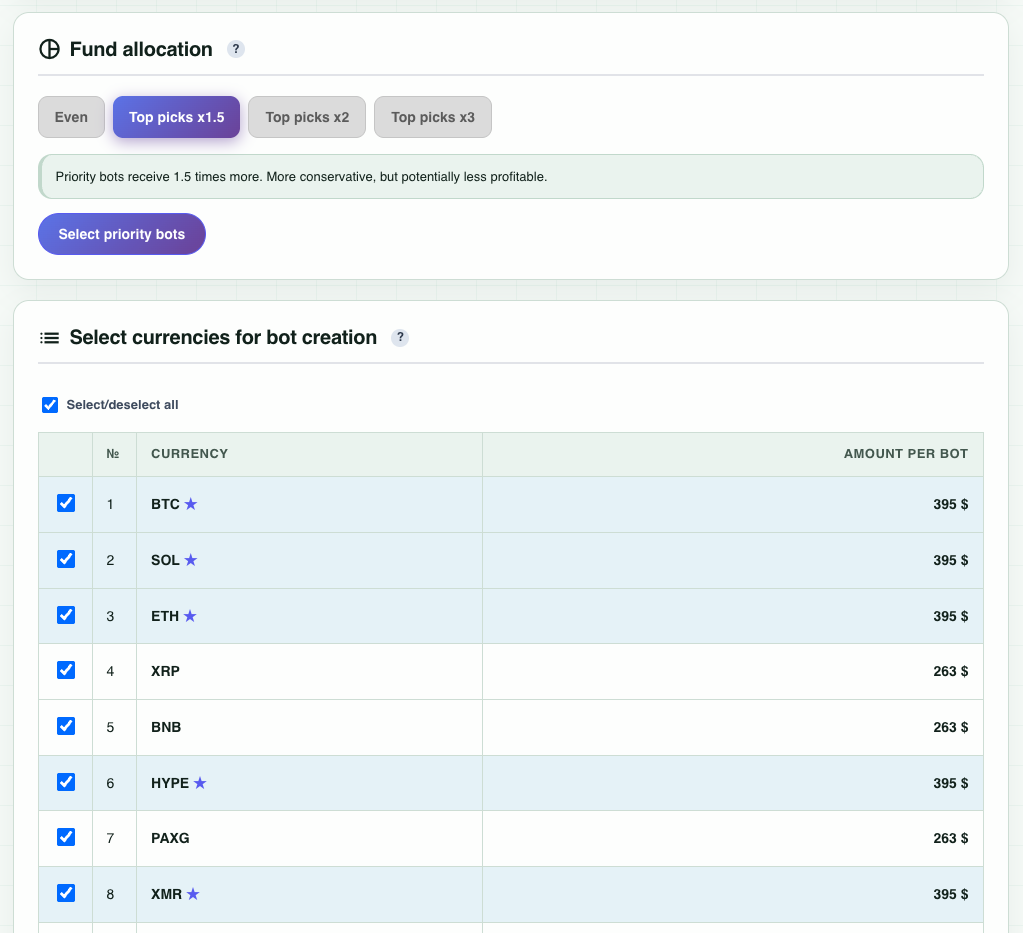
Task: Uncheck the XRP row checkbox
Action: pos(66,670)
